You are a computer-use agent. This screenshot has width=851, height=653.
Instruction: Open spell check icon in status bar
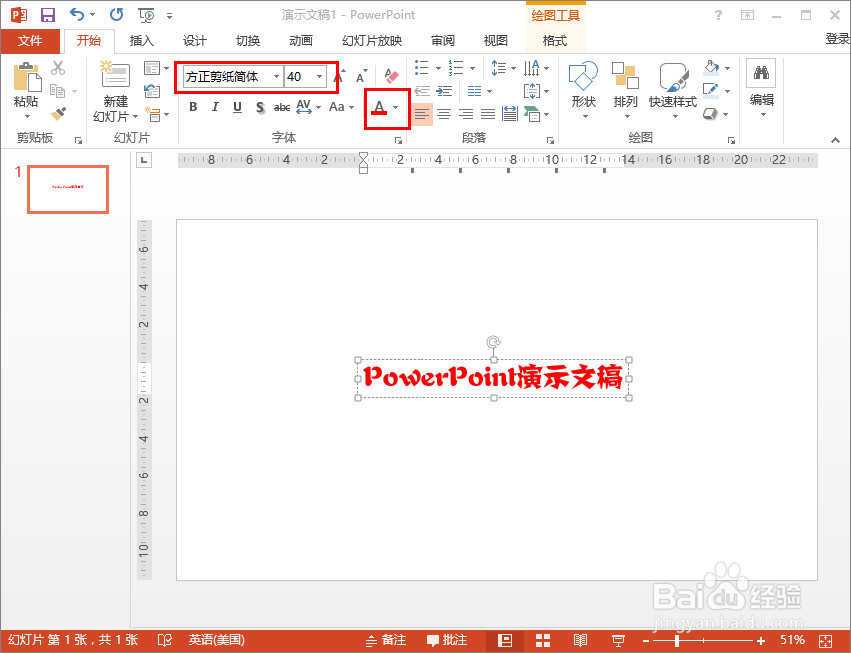click(164, 641)
